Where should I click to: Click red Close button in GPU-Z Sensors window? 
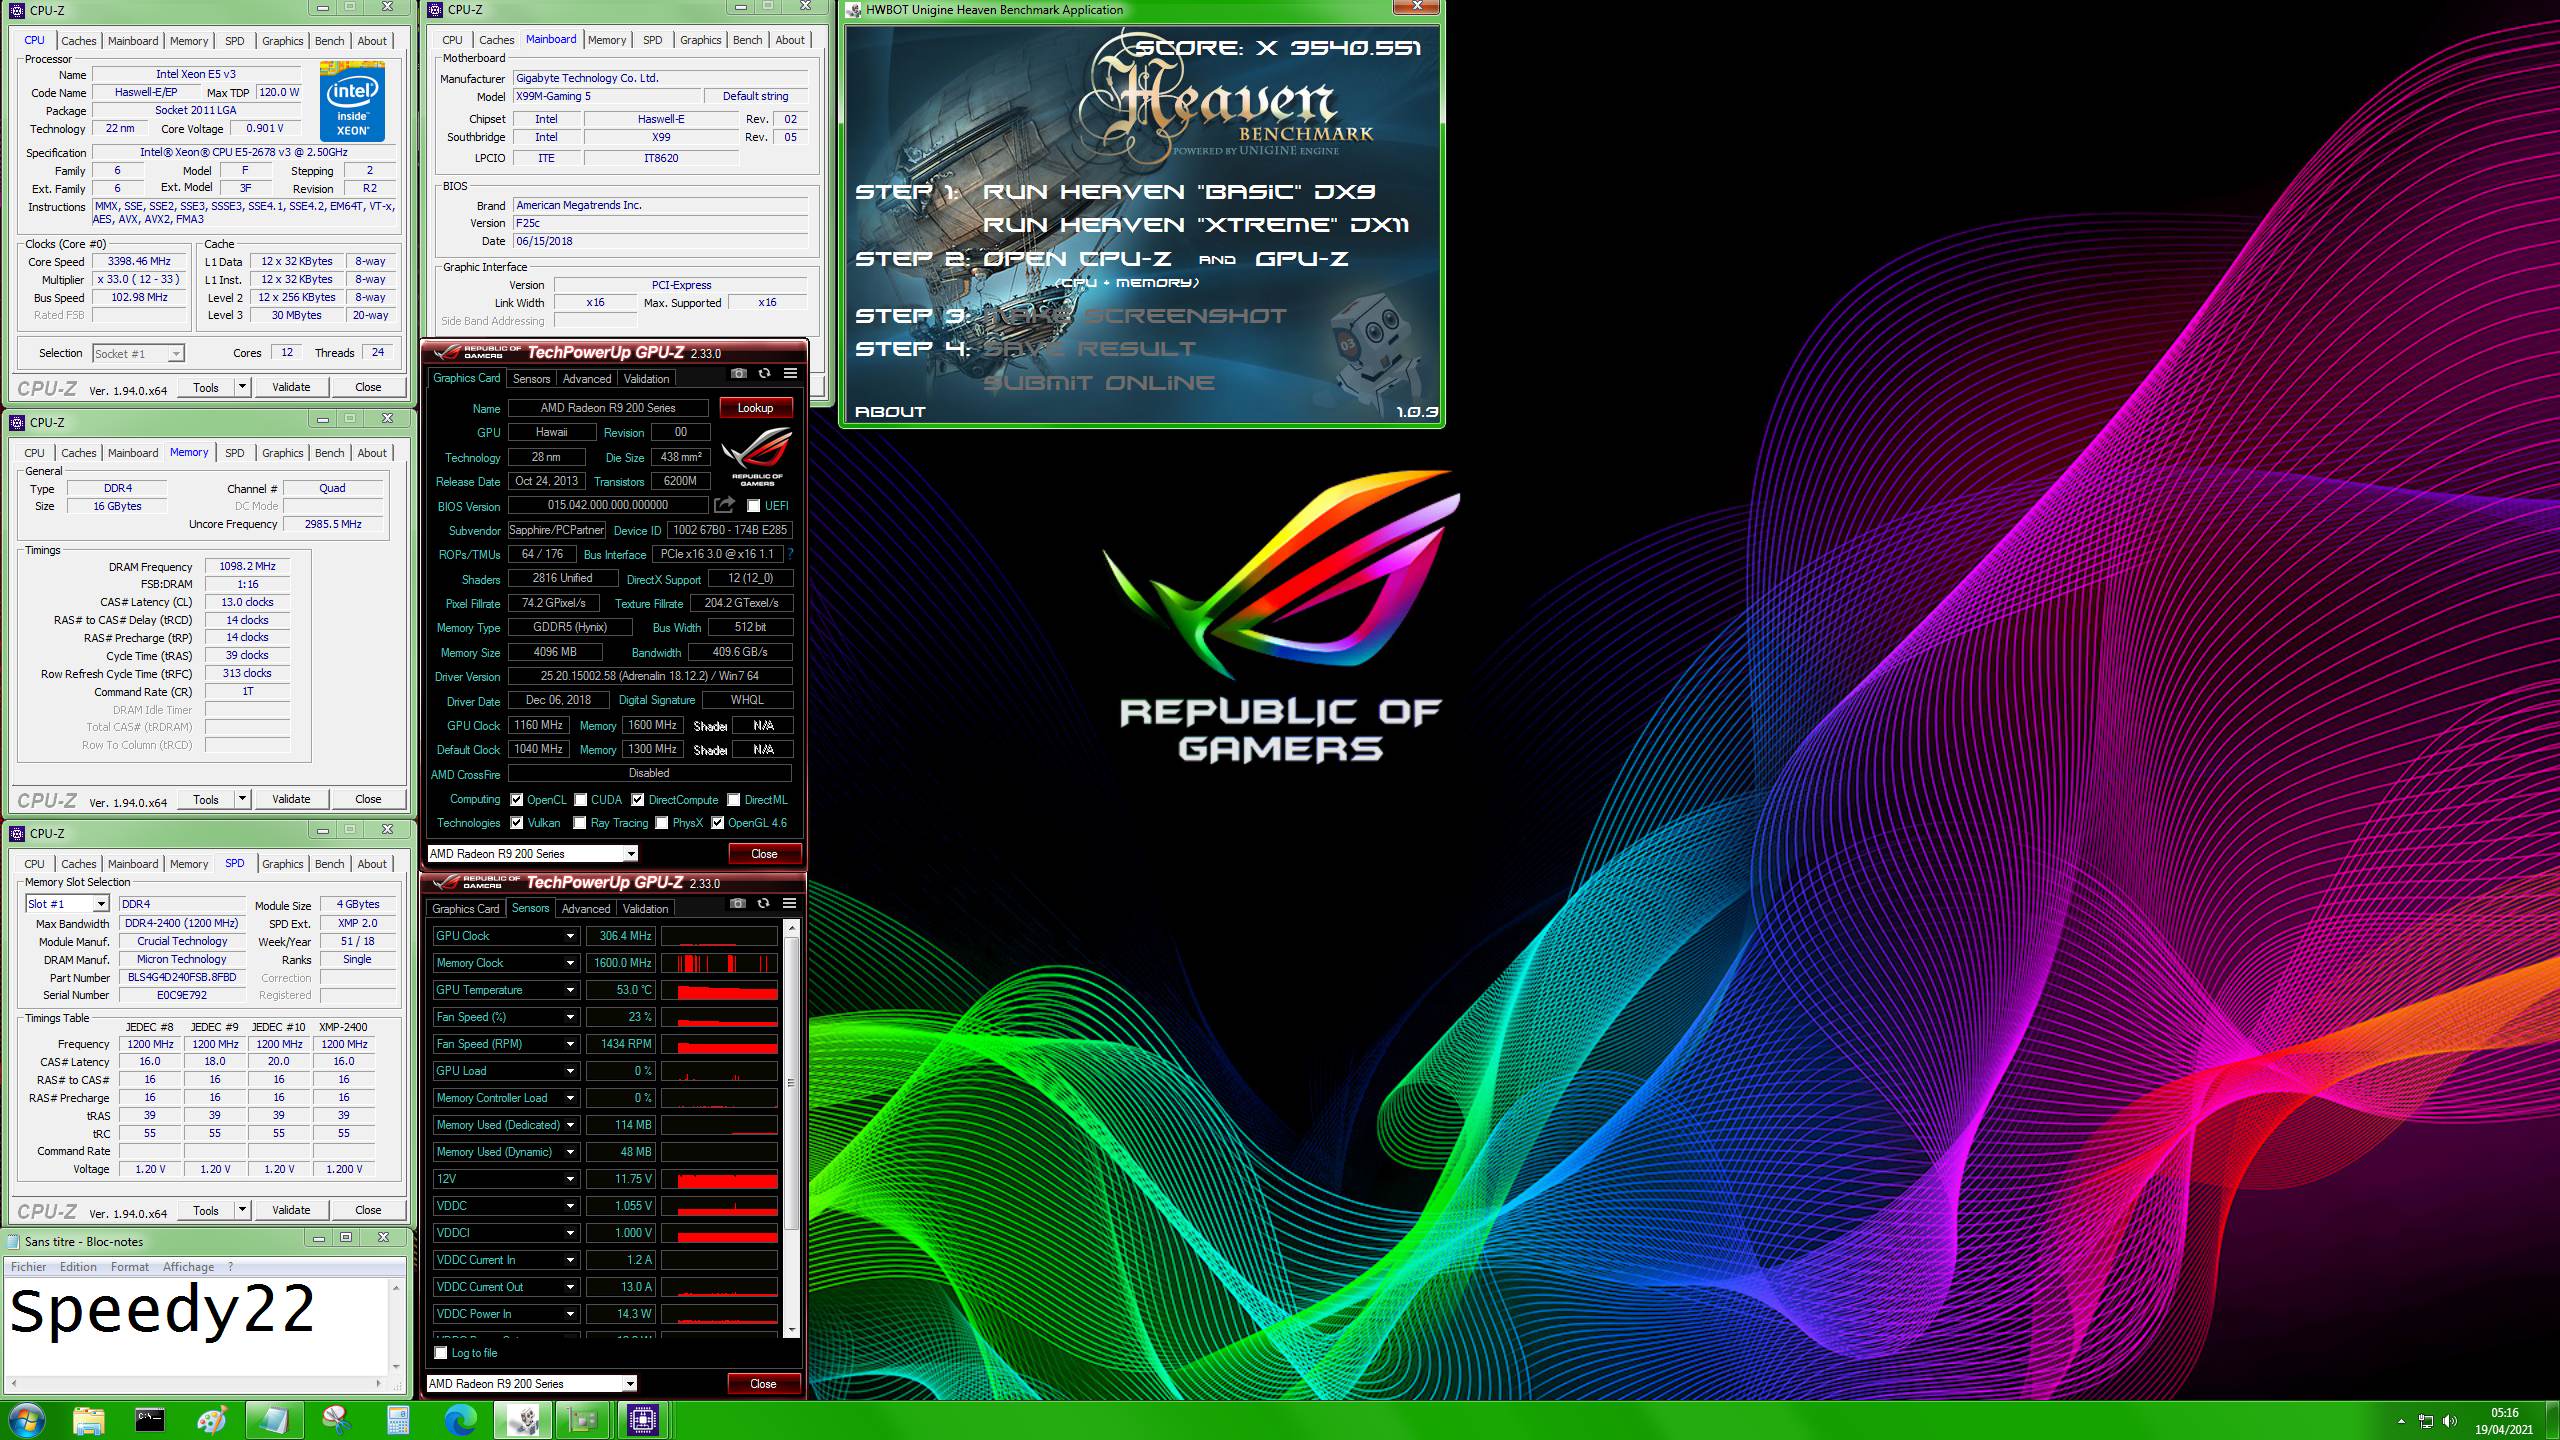(763, 1384)
